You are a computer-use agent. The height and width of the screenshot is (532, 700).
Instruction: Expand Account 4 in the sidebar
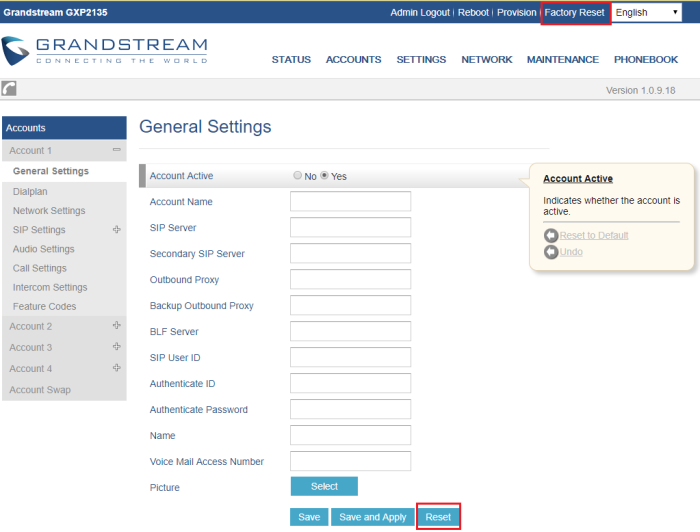click(x=117, y=368)
